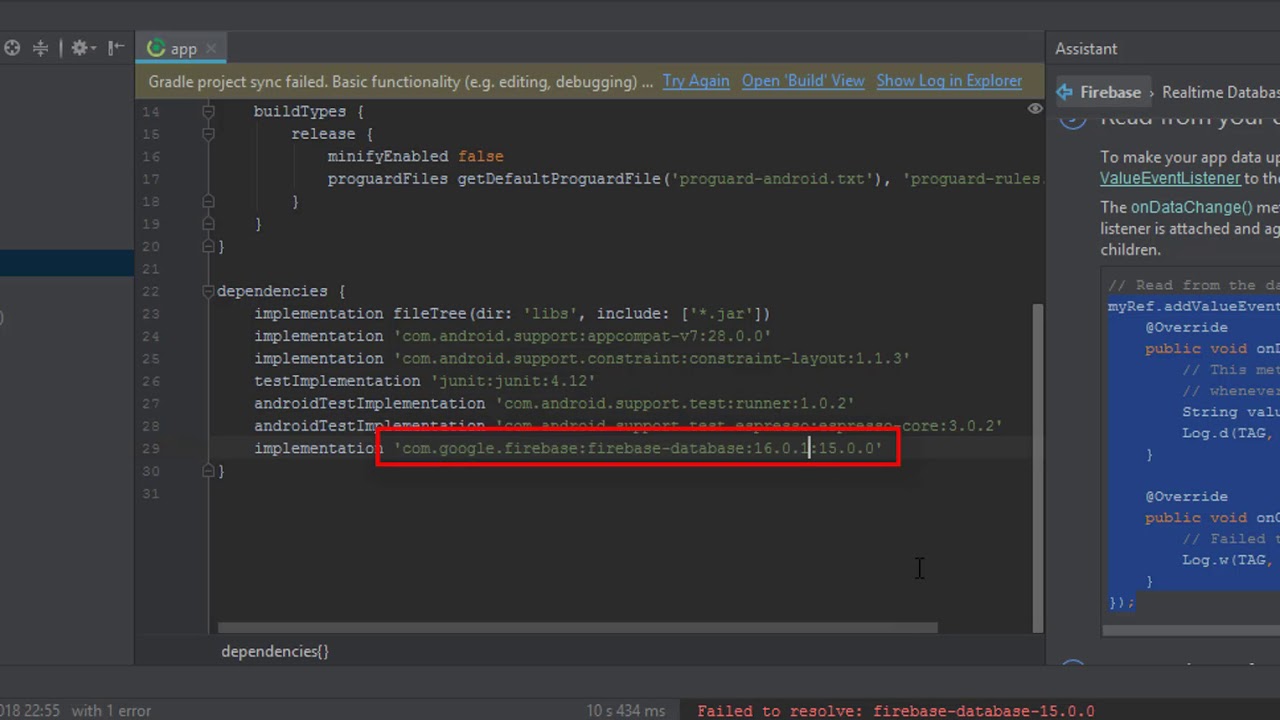
Task: Click the Try Again link
Action: click(696, 81)
